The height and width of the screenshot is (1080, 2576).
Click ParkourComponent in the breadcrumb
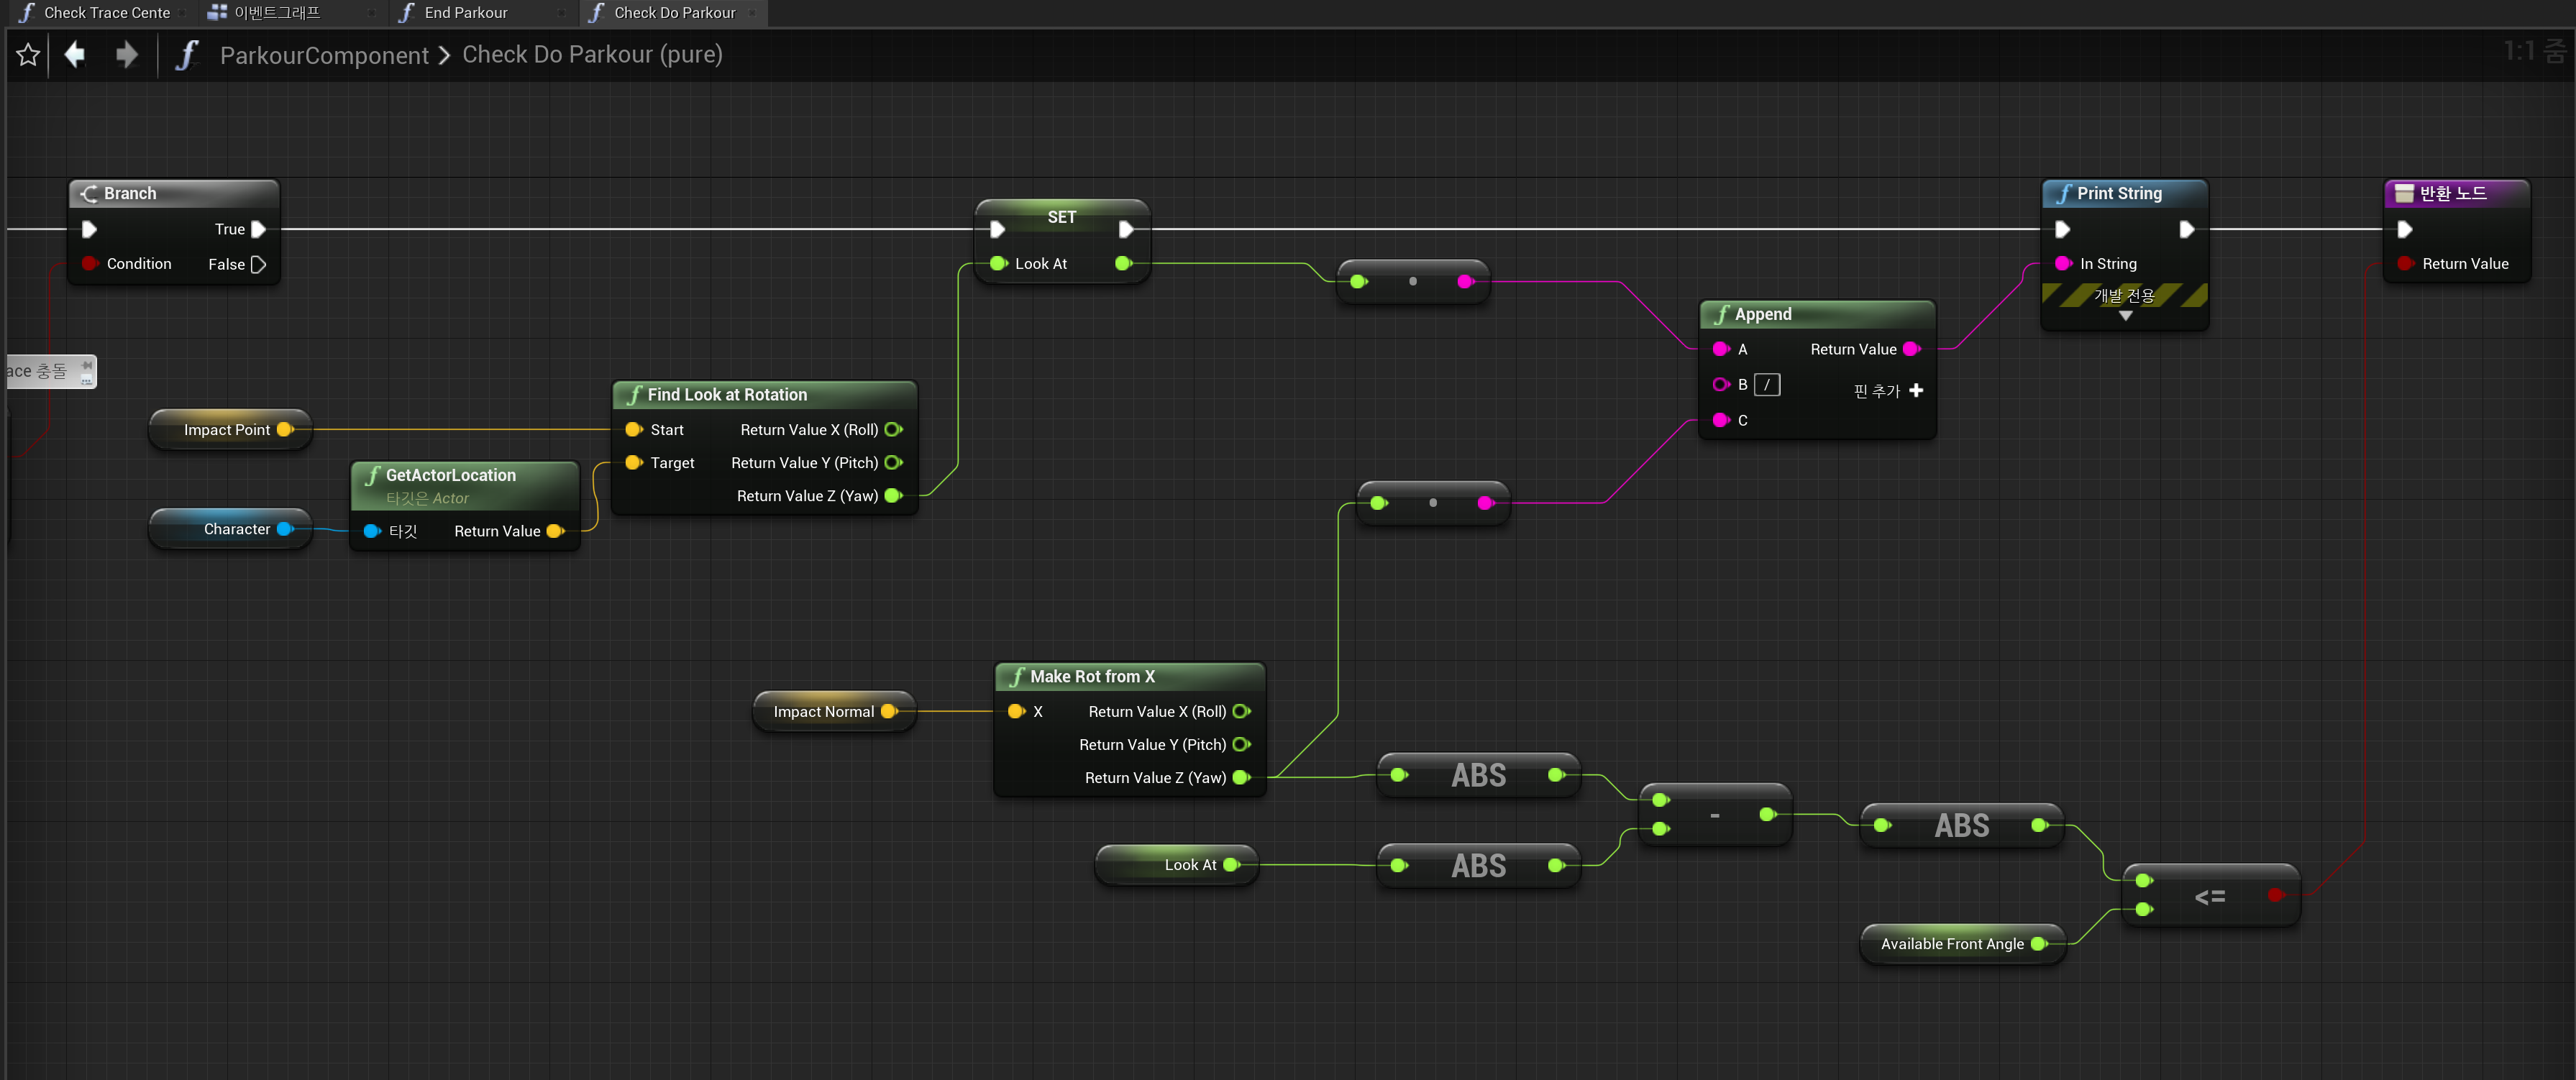click(324, 55)
